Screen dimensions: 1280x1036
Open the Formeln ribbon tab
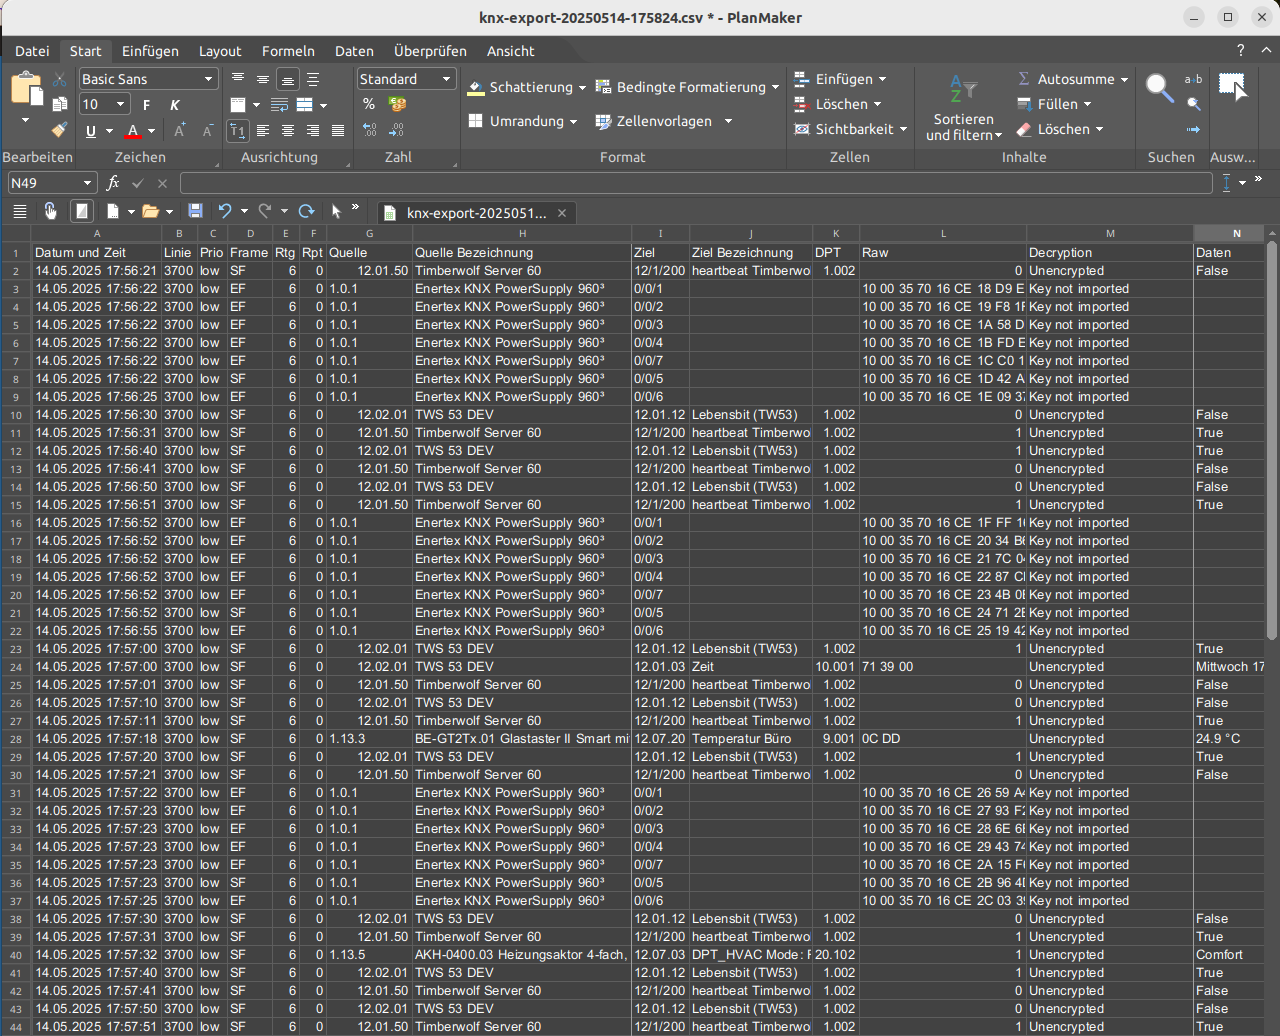pyautogui.click(x=288, y=51)
